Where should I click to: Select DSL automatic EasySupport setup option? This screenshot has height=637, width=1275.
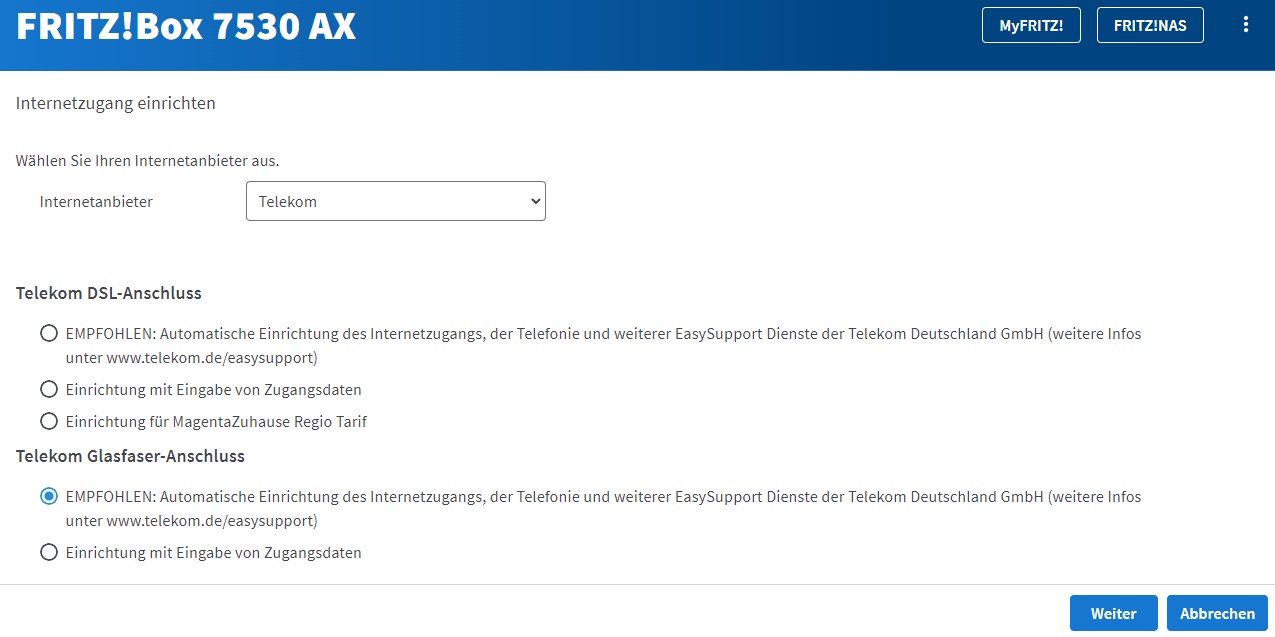48,334
